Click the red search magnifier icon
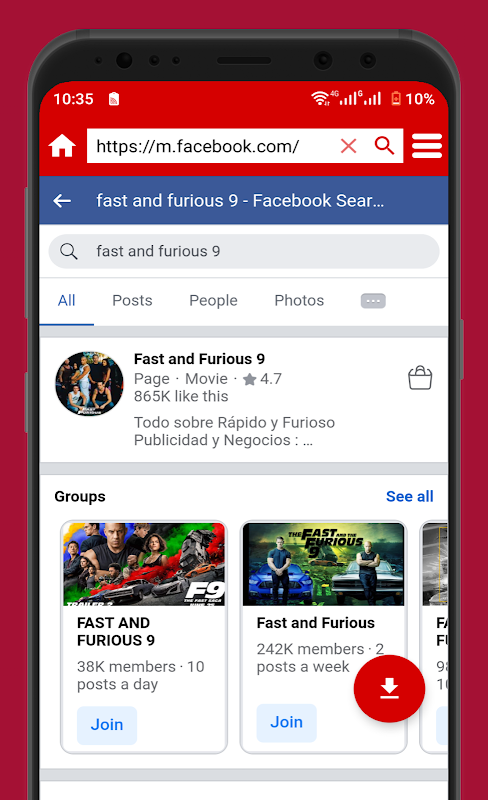This screenshot has height=800, width=488. click(384, 145)
